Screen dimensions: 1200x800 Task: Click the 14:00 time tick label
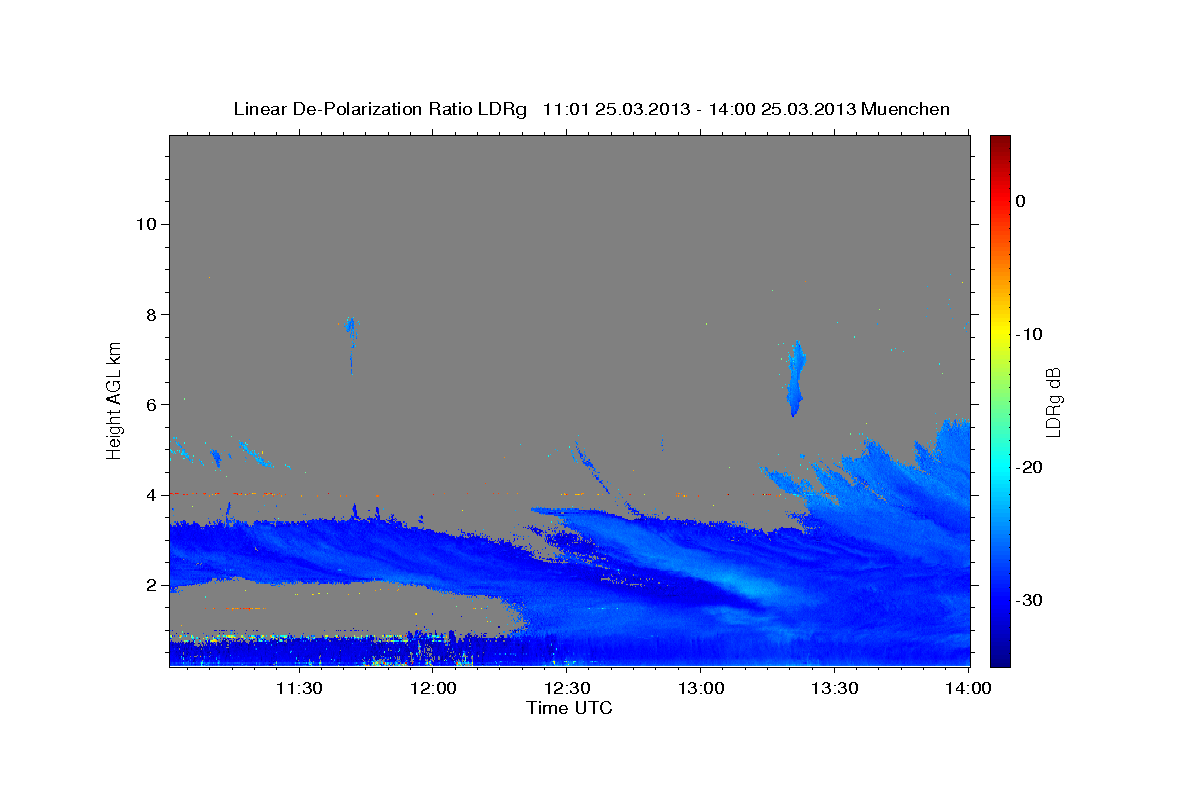(x=968, y=688)
